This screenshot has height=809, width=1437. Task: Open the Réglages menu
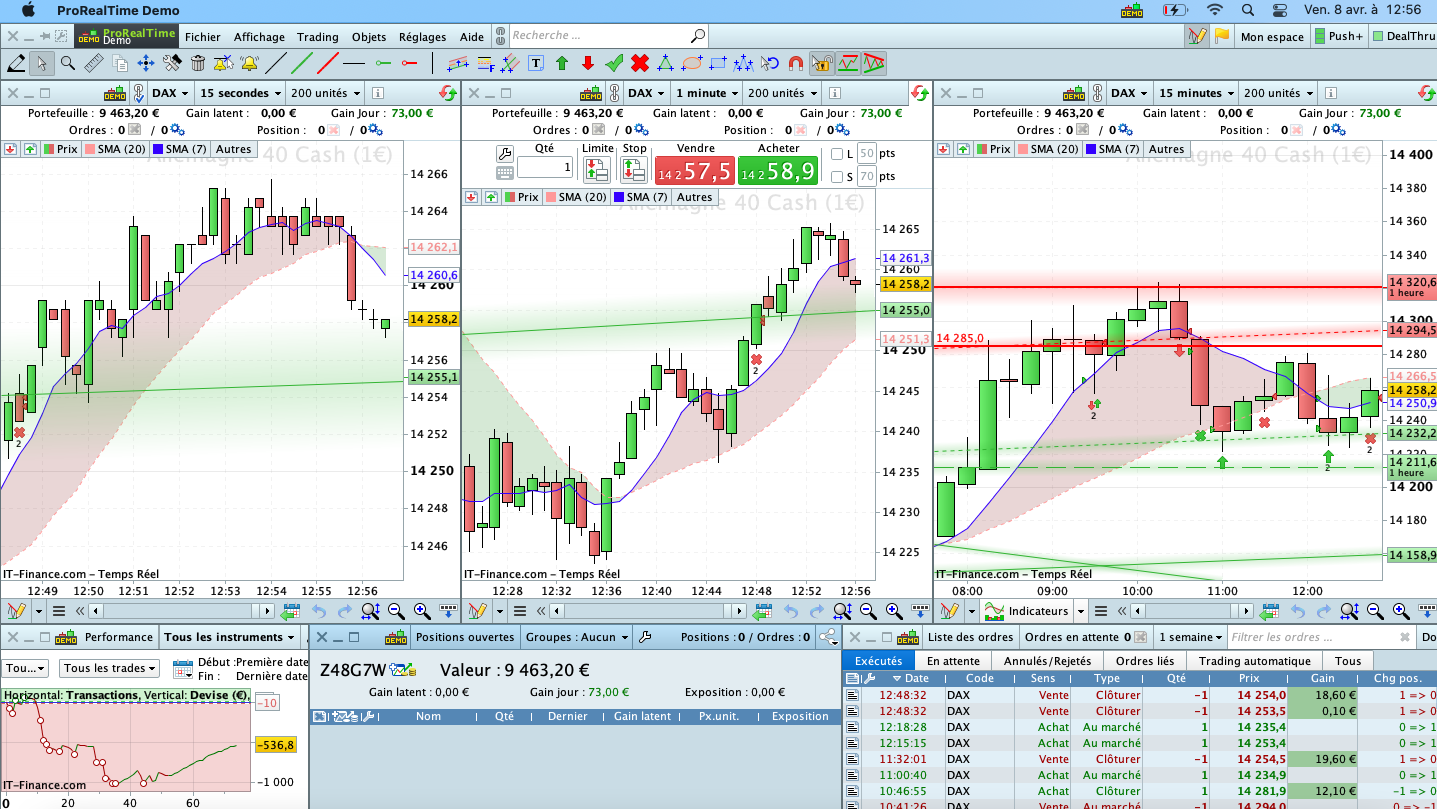point(422,37)
